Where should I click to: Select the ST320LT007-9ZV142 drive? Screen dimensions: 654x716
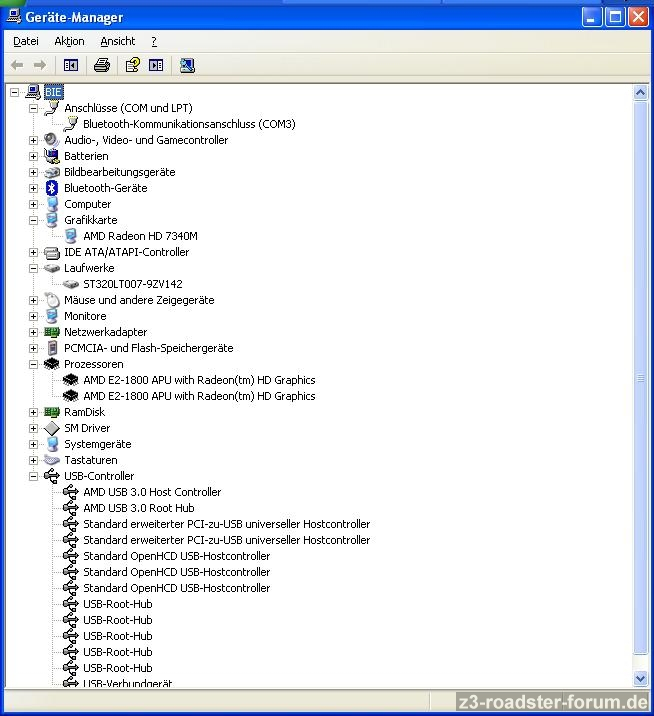pos(132,284)
